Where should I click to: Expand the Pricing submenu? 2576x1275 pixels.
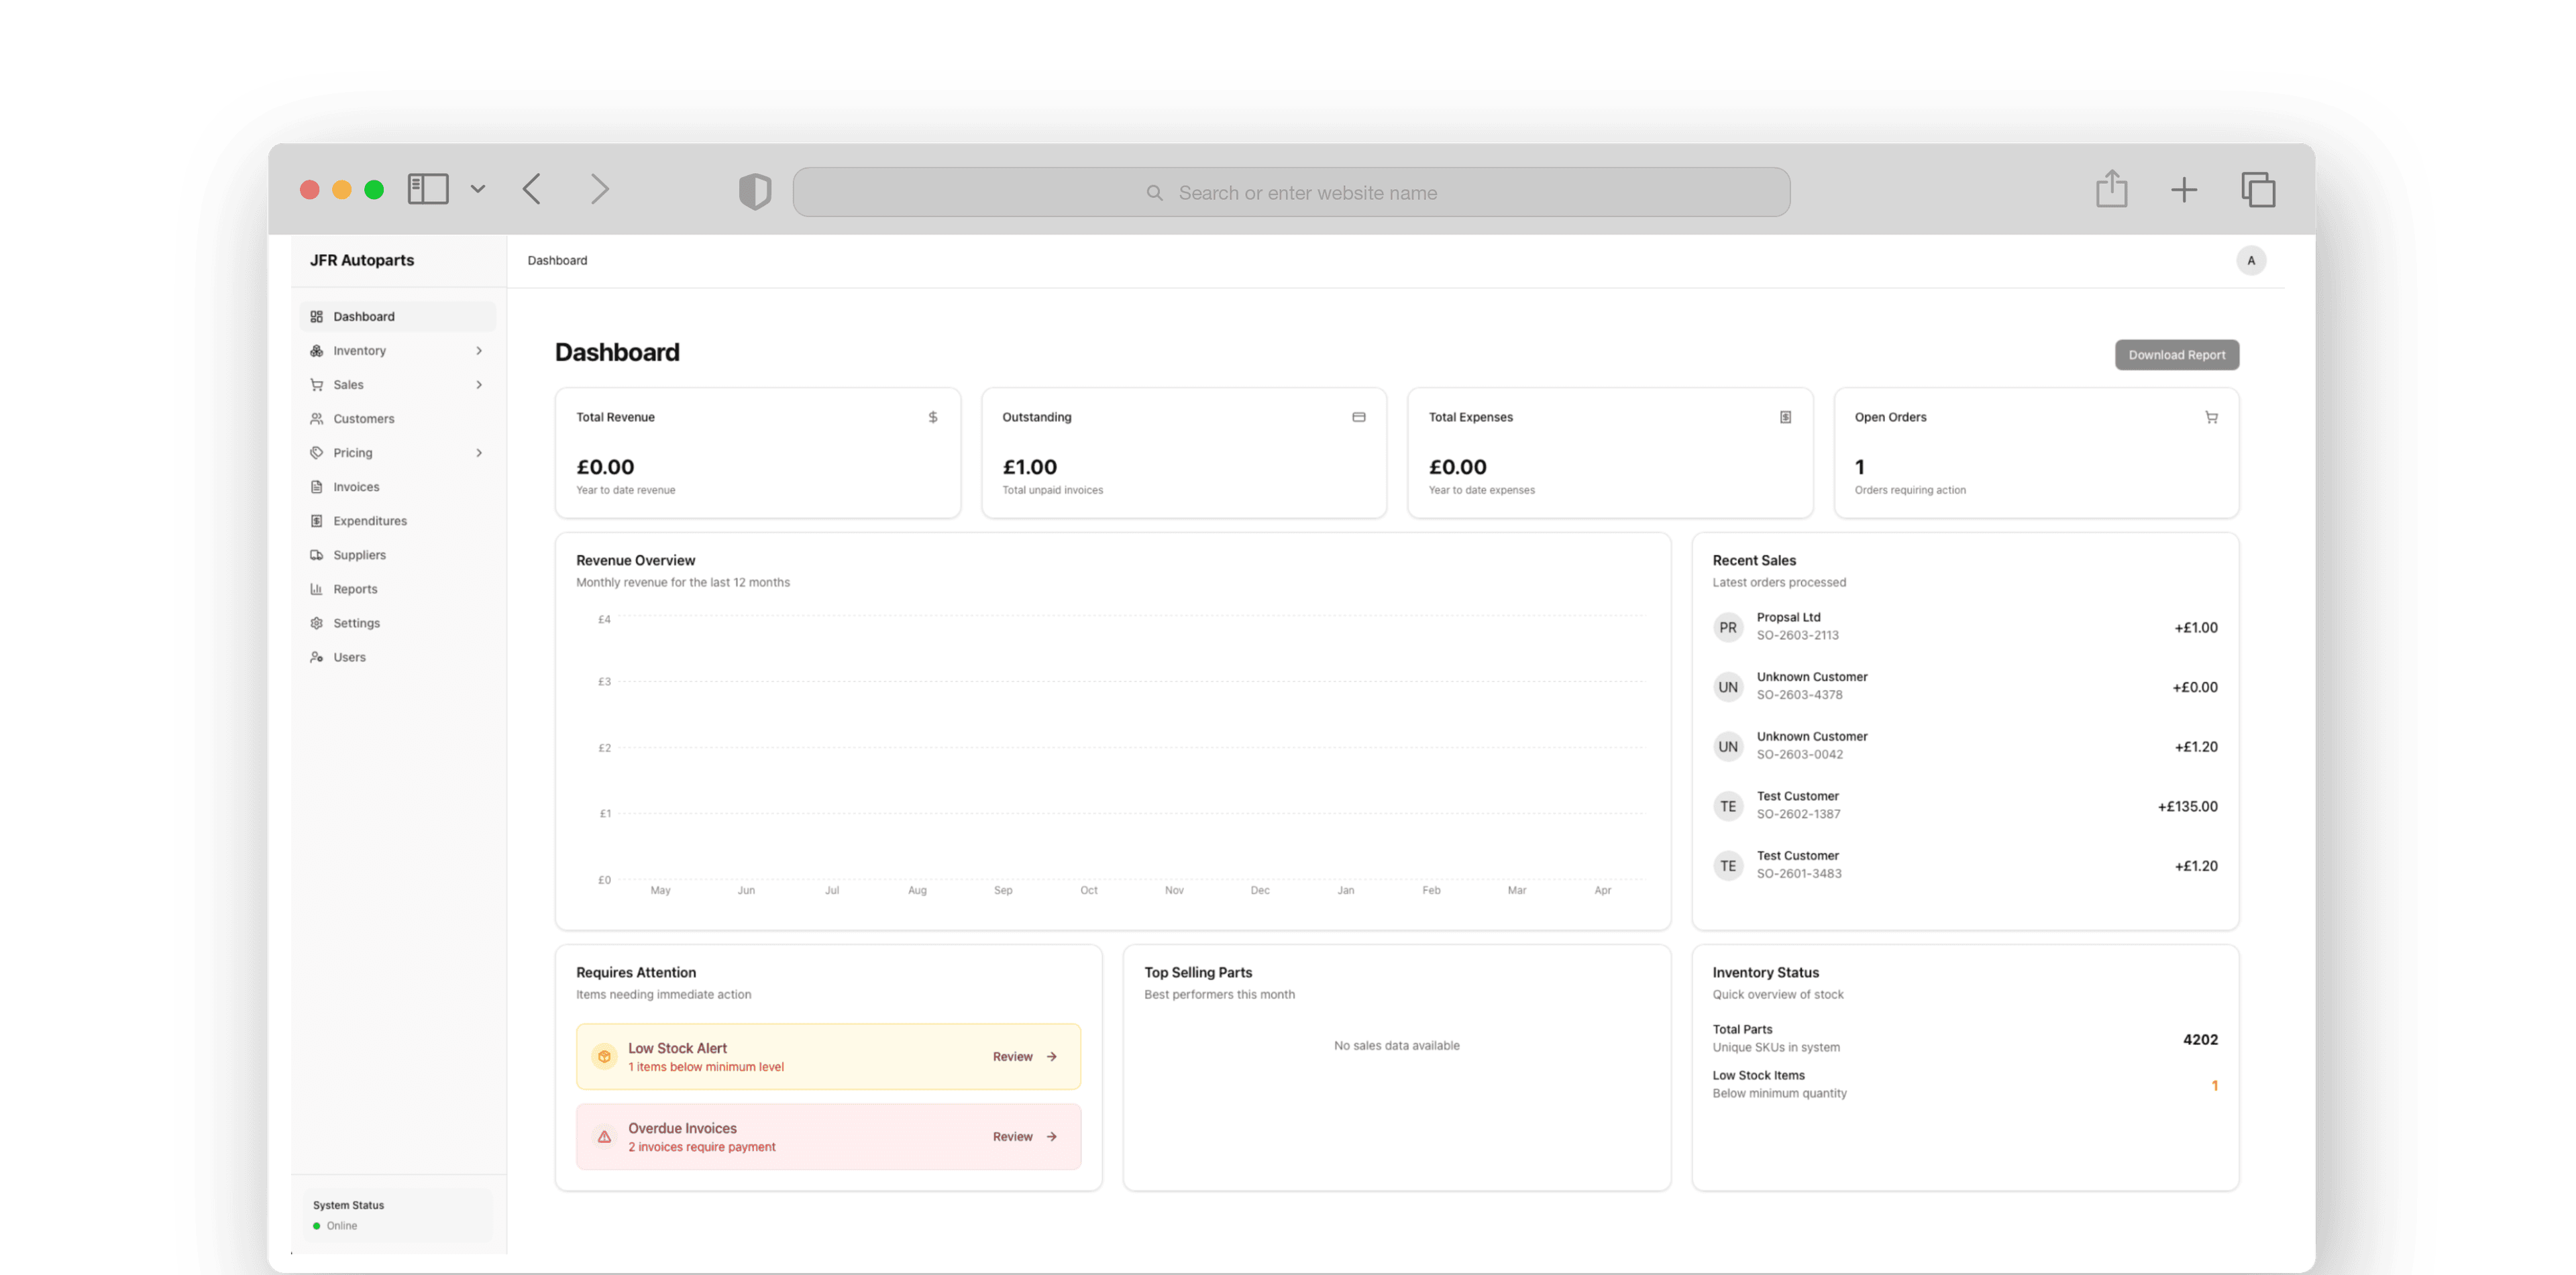tap(479, 452)
